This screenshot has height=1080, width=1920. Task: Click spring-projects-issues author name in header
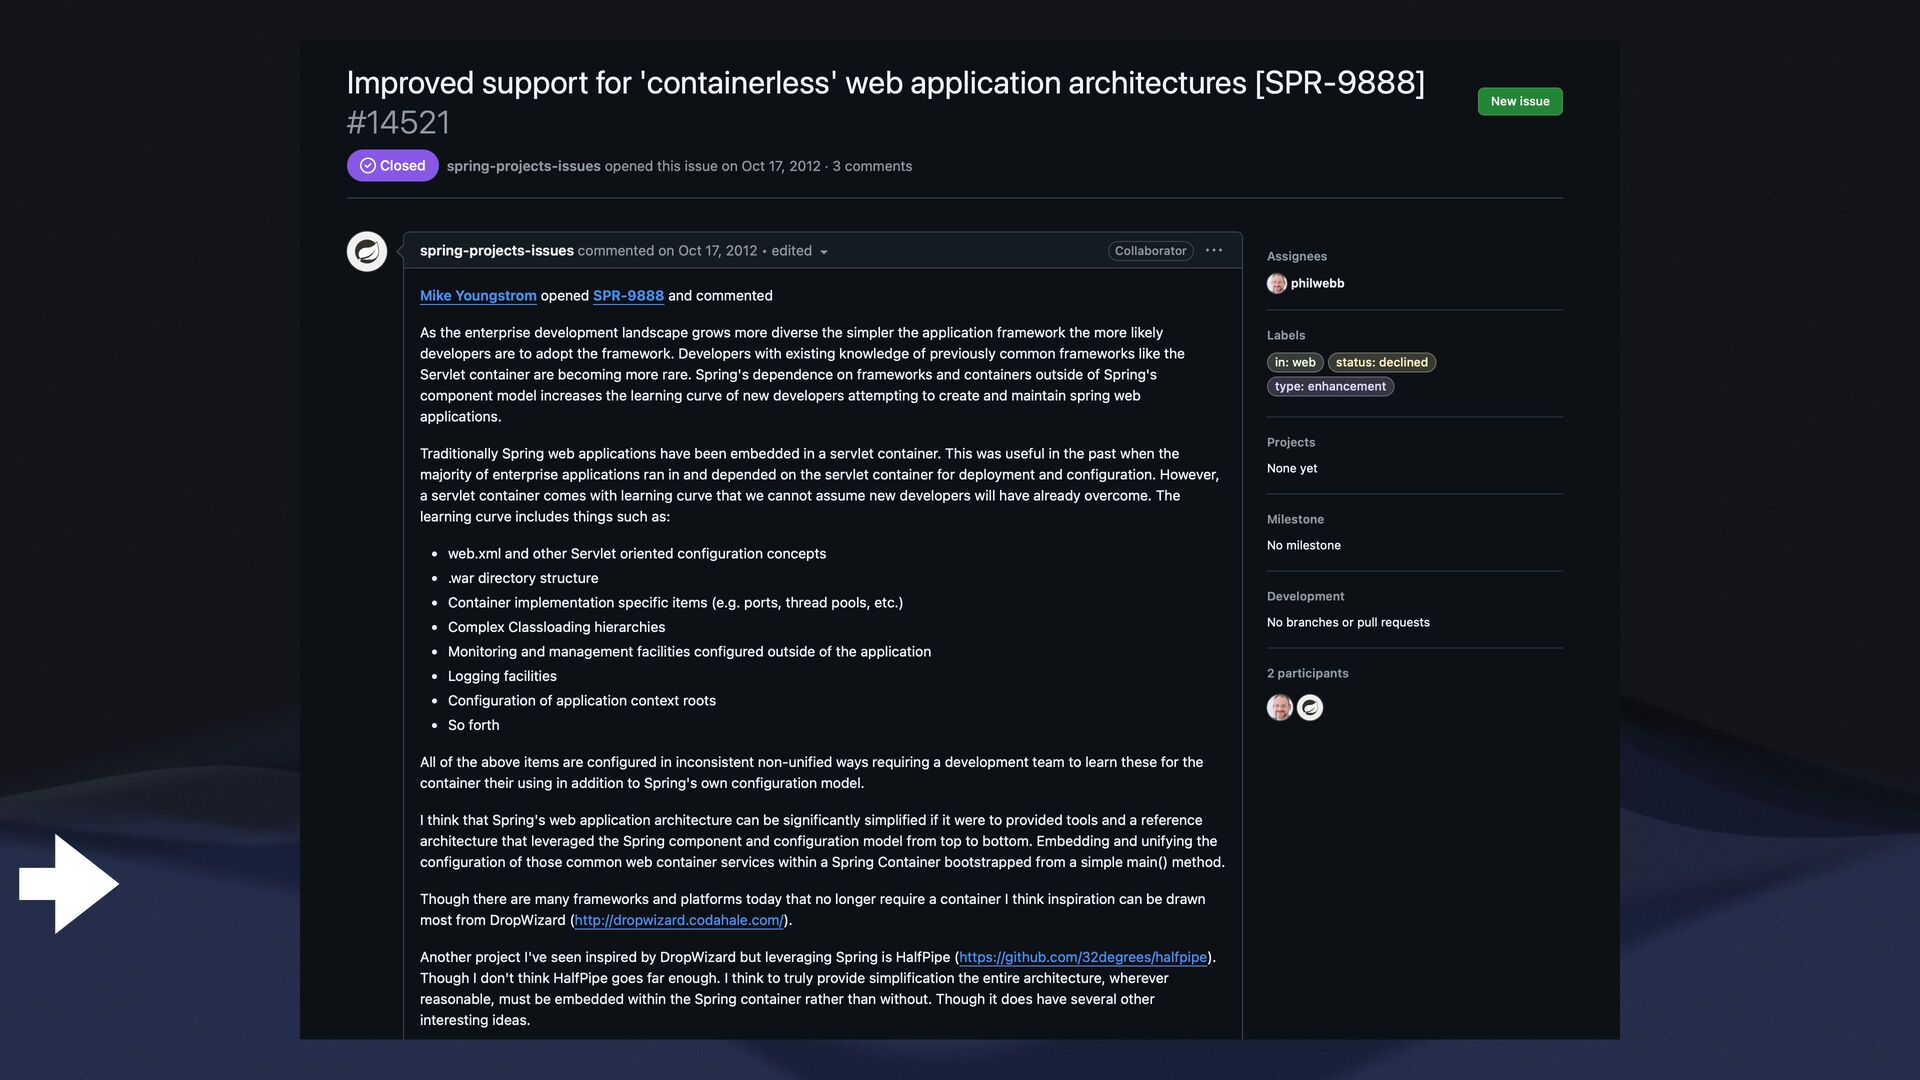[523, 166]
